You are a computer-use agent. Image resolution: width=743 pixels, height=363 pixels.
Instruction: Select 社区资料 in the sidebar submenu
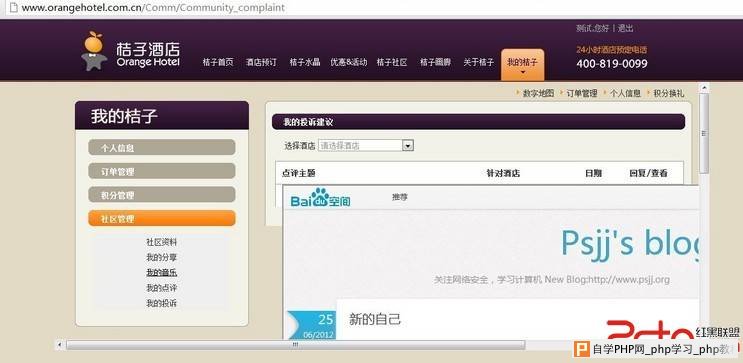tap(162, 242)
